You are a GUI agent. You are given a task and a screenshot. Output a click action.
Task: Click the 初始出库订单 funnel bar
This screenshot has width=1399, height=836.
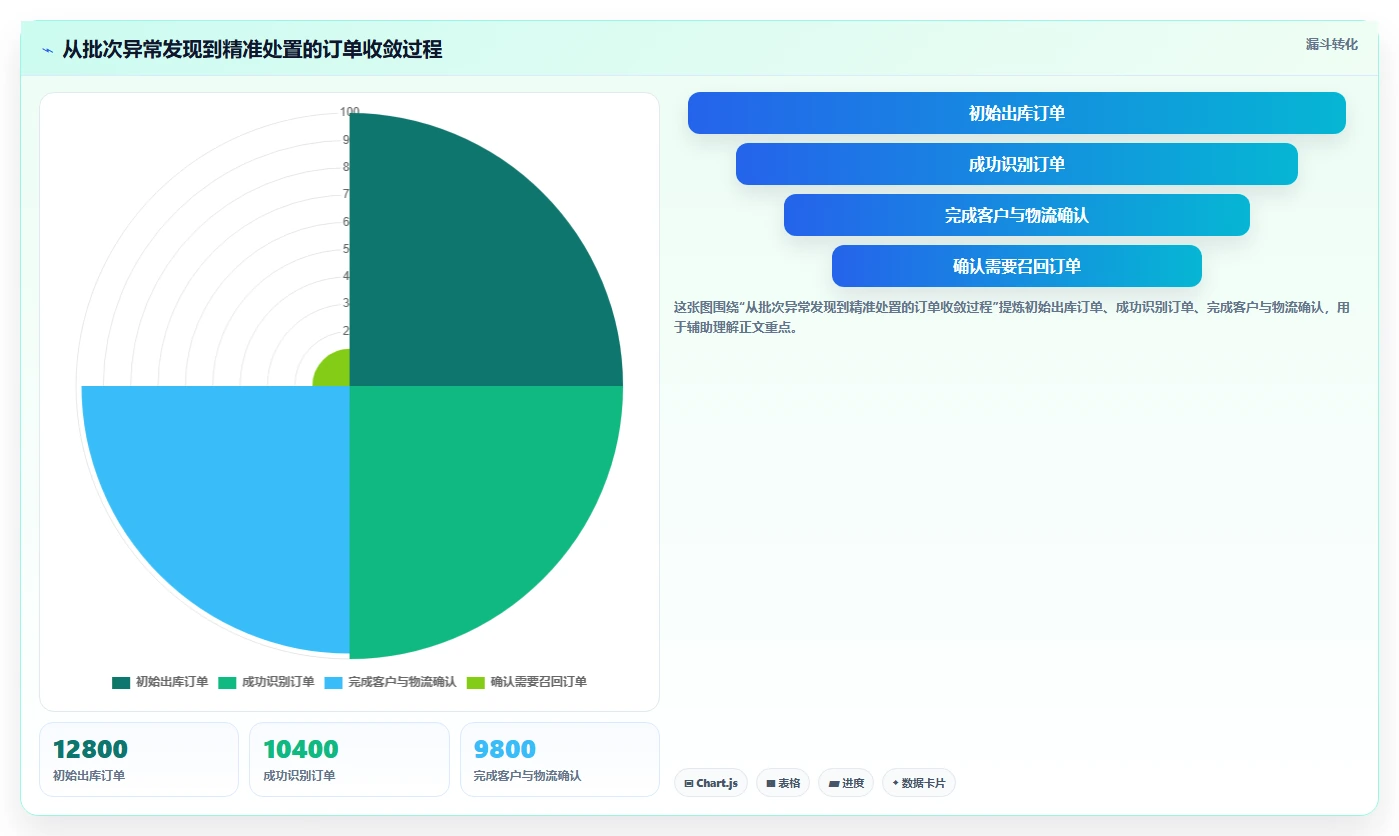pos(1016,113)
